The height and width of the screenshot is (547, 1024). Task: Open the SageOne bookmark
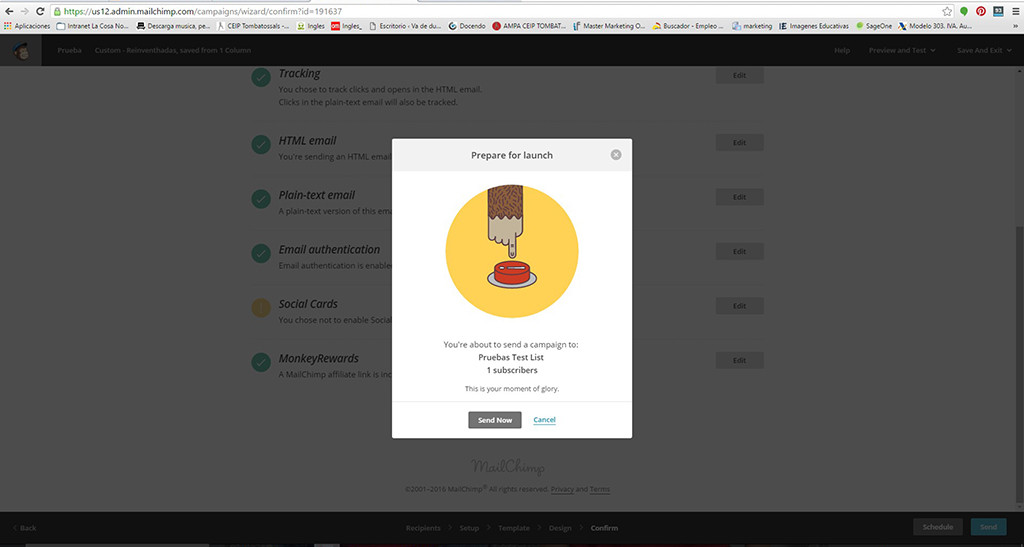(874, 26)
